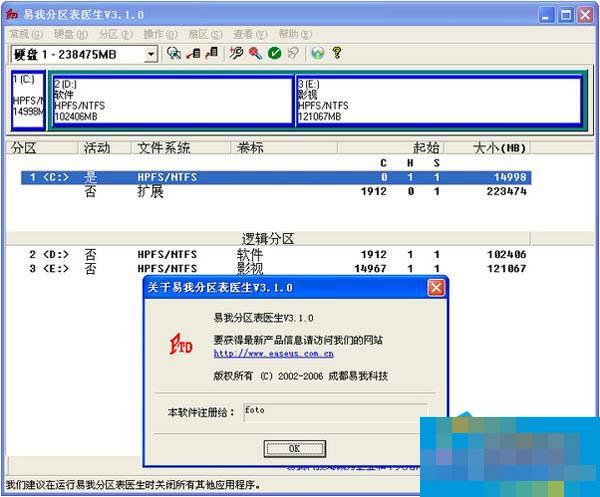
Task: Select the 1 (C:) partition block in disk map
Action: 28,100
